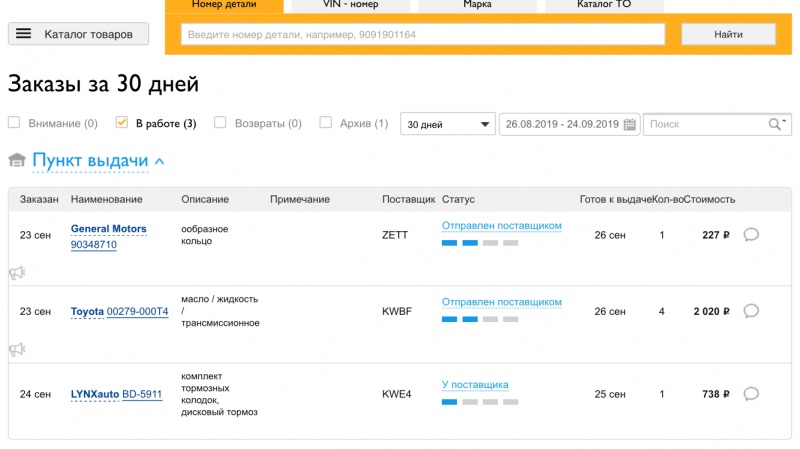This screenshot has width=800, height=449.
Task: Click megaphone icon under Toyota row
Action: click(16, 349)
